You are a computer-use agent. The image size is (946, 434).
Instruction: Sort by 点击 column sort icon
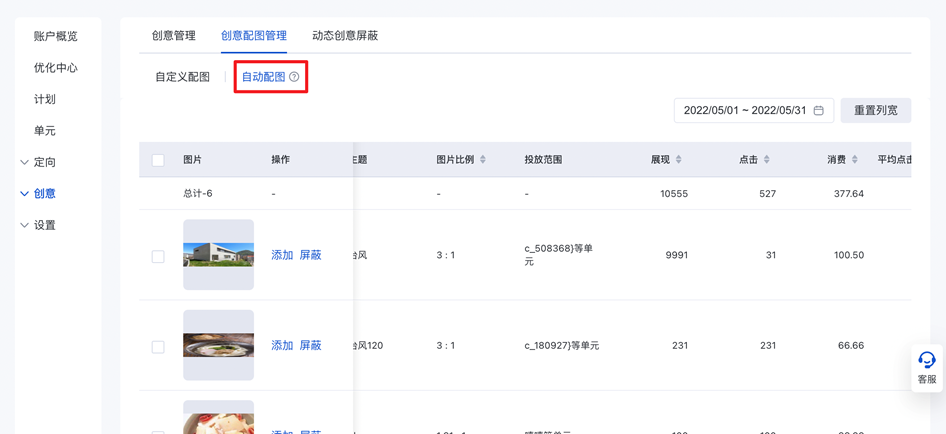click(x=767, y=160)
